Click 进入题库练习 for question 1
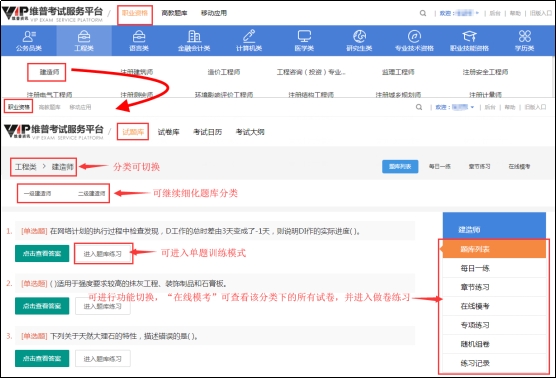Image resolution: width=556 pixels, height=378 pixels. click(x=103, y=254)
